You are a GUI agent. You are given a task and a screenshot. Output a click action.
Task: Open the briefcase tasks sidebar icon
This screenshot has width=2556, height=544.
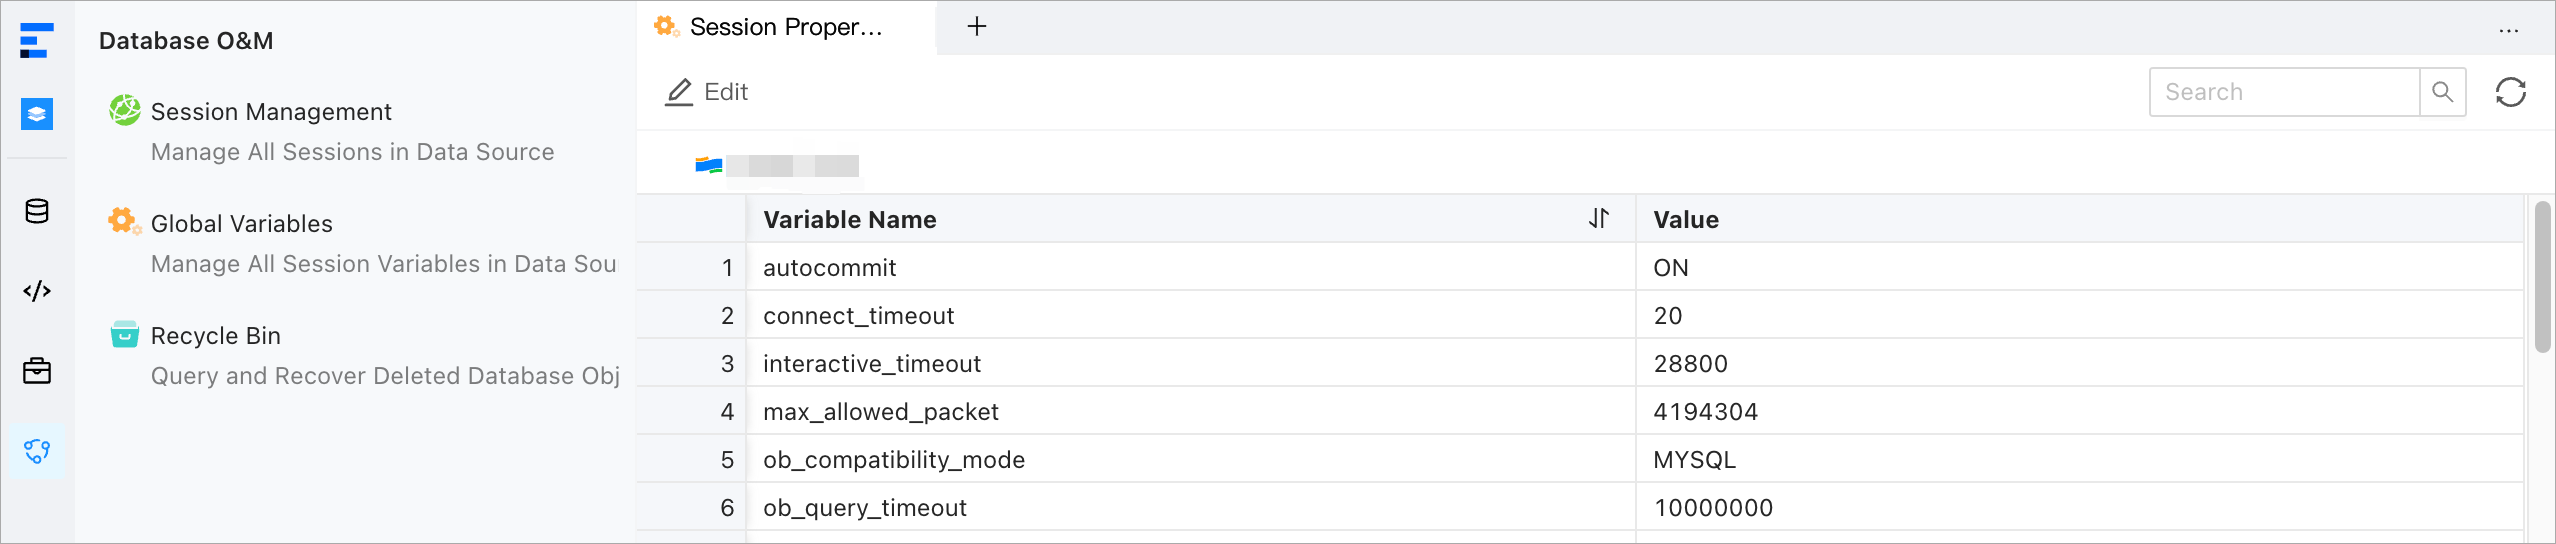click(x=37, y=371)
